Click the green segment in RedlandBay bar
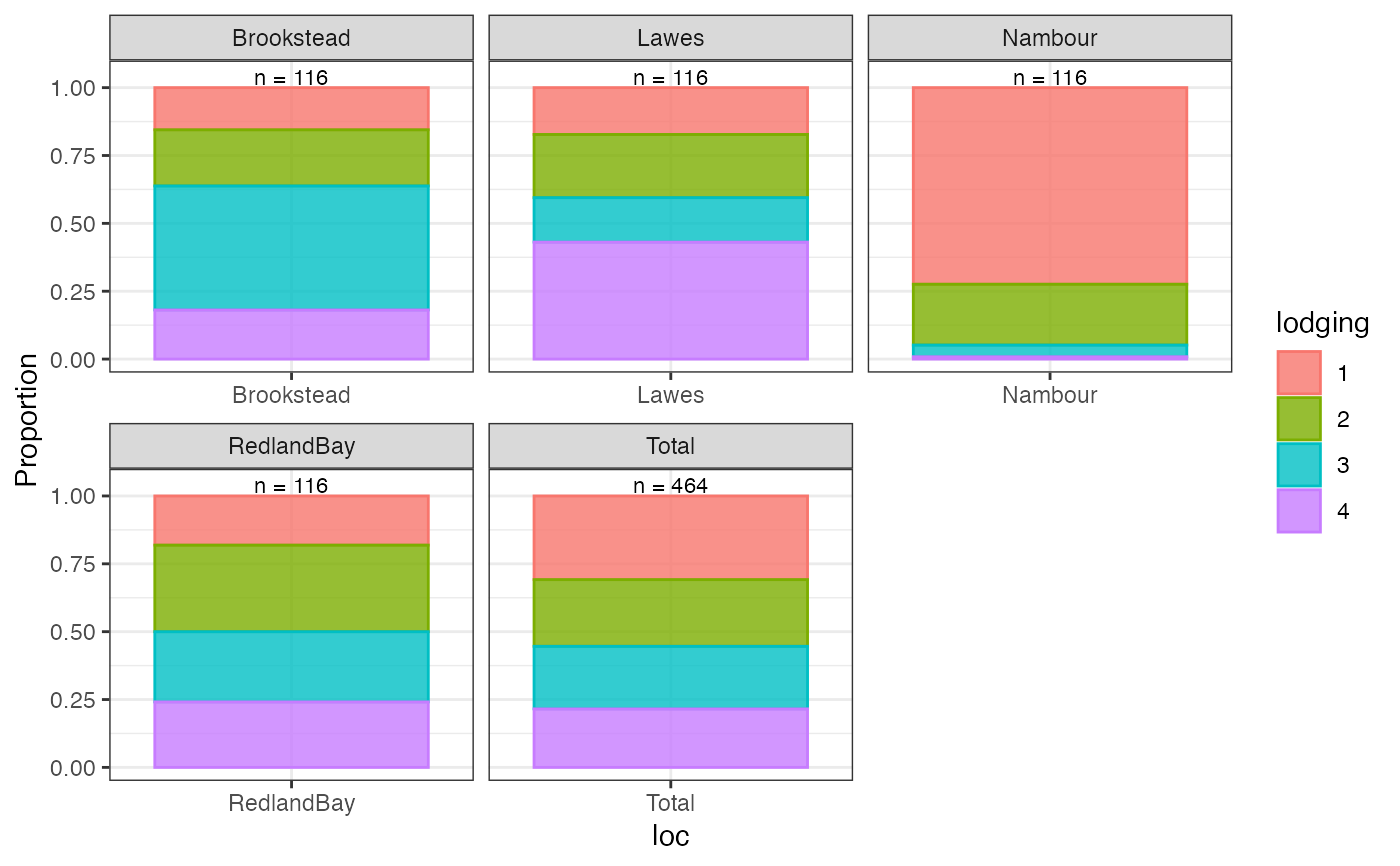1400x866 pixels. point(291,588)
